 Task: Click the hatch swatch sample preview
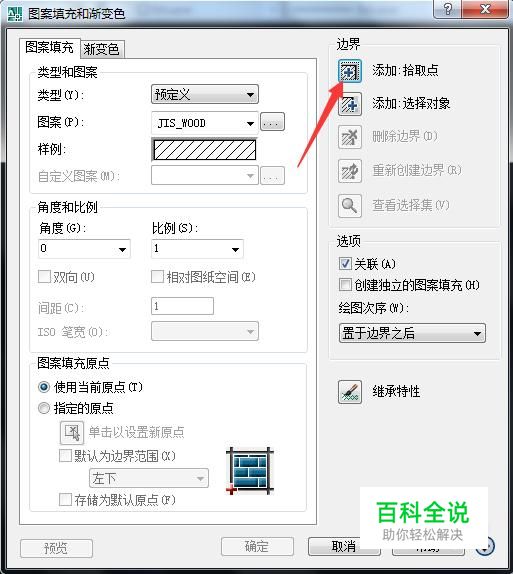(205, 150)
